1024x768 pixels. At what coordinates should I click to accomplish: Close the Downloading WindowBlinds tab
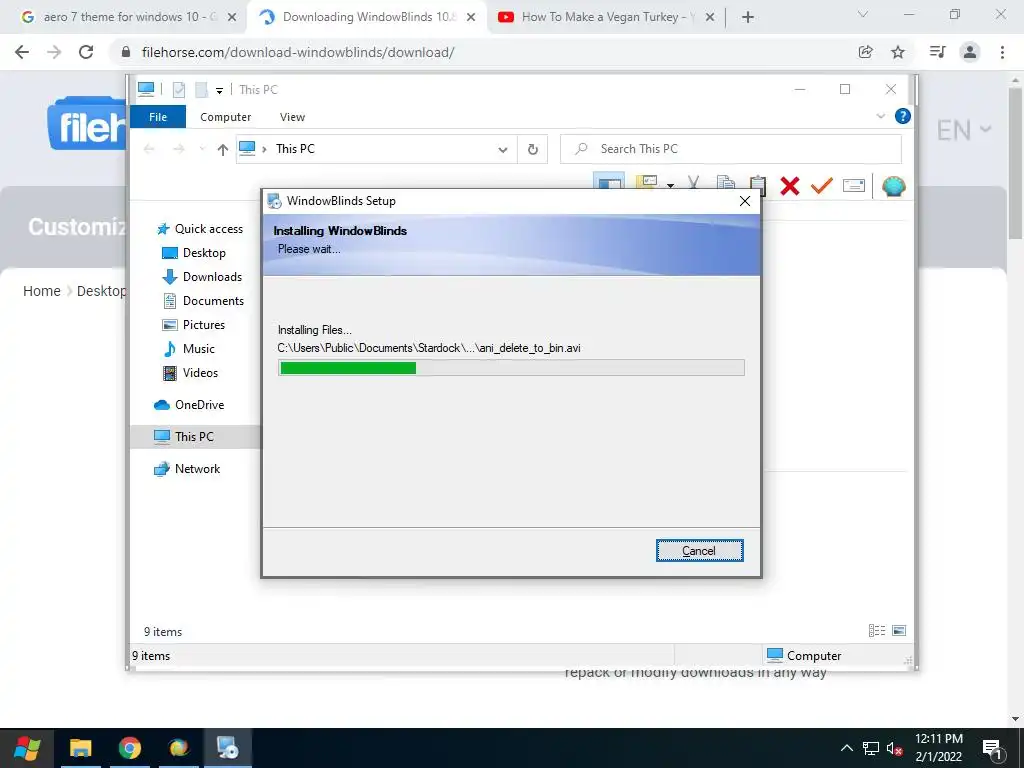pyautogui.click(x=471, y=18)
